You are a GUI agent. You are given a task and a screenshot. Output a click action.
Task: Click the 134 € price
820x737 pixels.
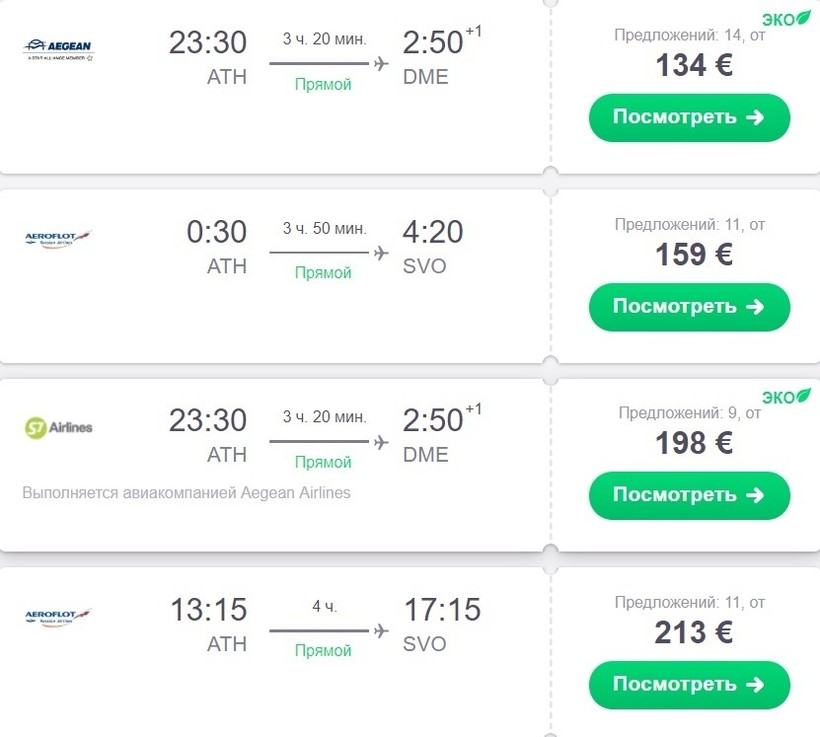pyautogui.click(x=694, y=66)
